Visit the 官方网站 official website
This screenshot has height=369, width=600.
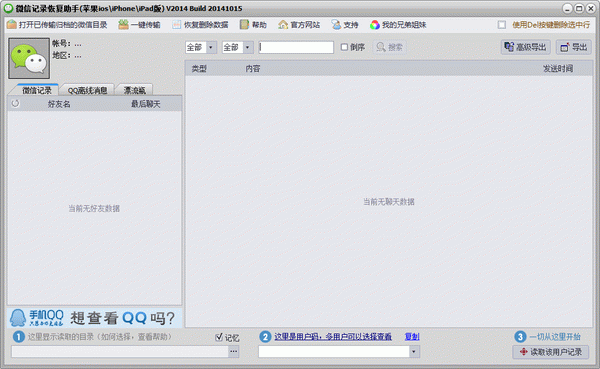pos(299,25)
